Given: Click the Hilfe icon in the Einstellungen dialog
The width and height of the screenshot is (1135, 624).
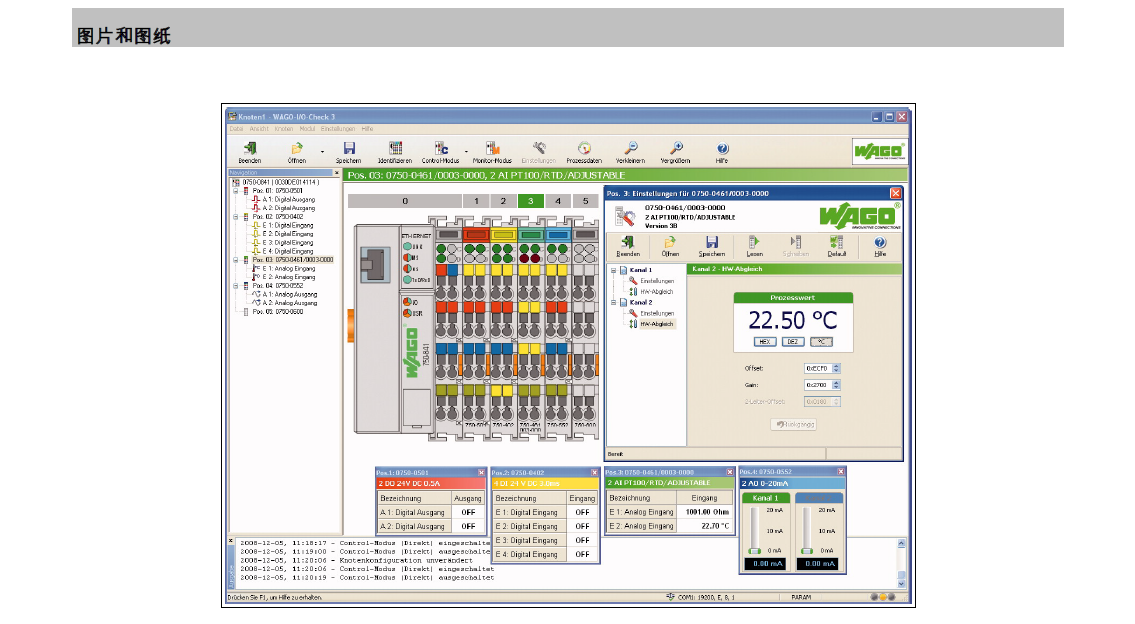Looking at the screenshot, I should pyautogui.click(x=880, y=242).
